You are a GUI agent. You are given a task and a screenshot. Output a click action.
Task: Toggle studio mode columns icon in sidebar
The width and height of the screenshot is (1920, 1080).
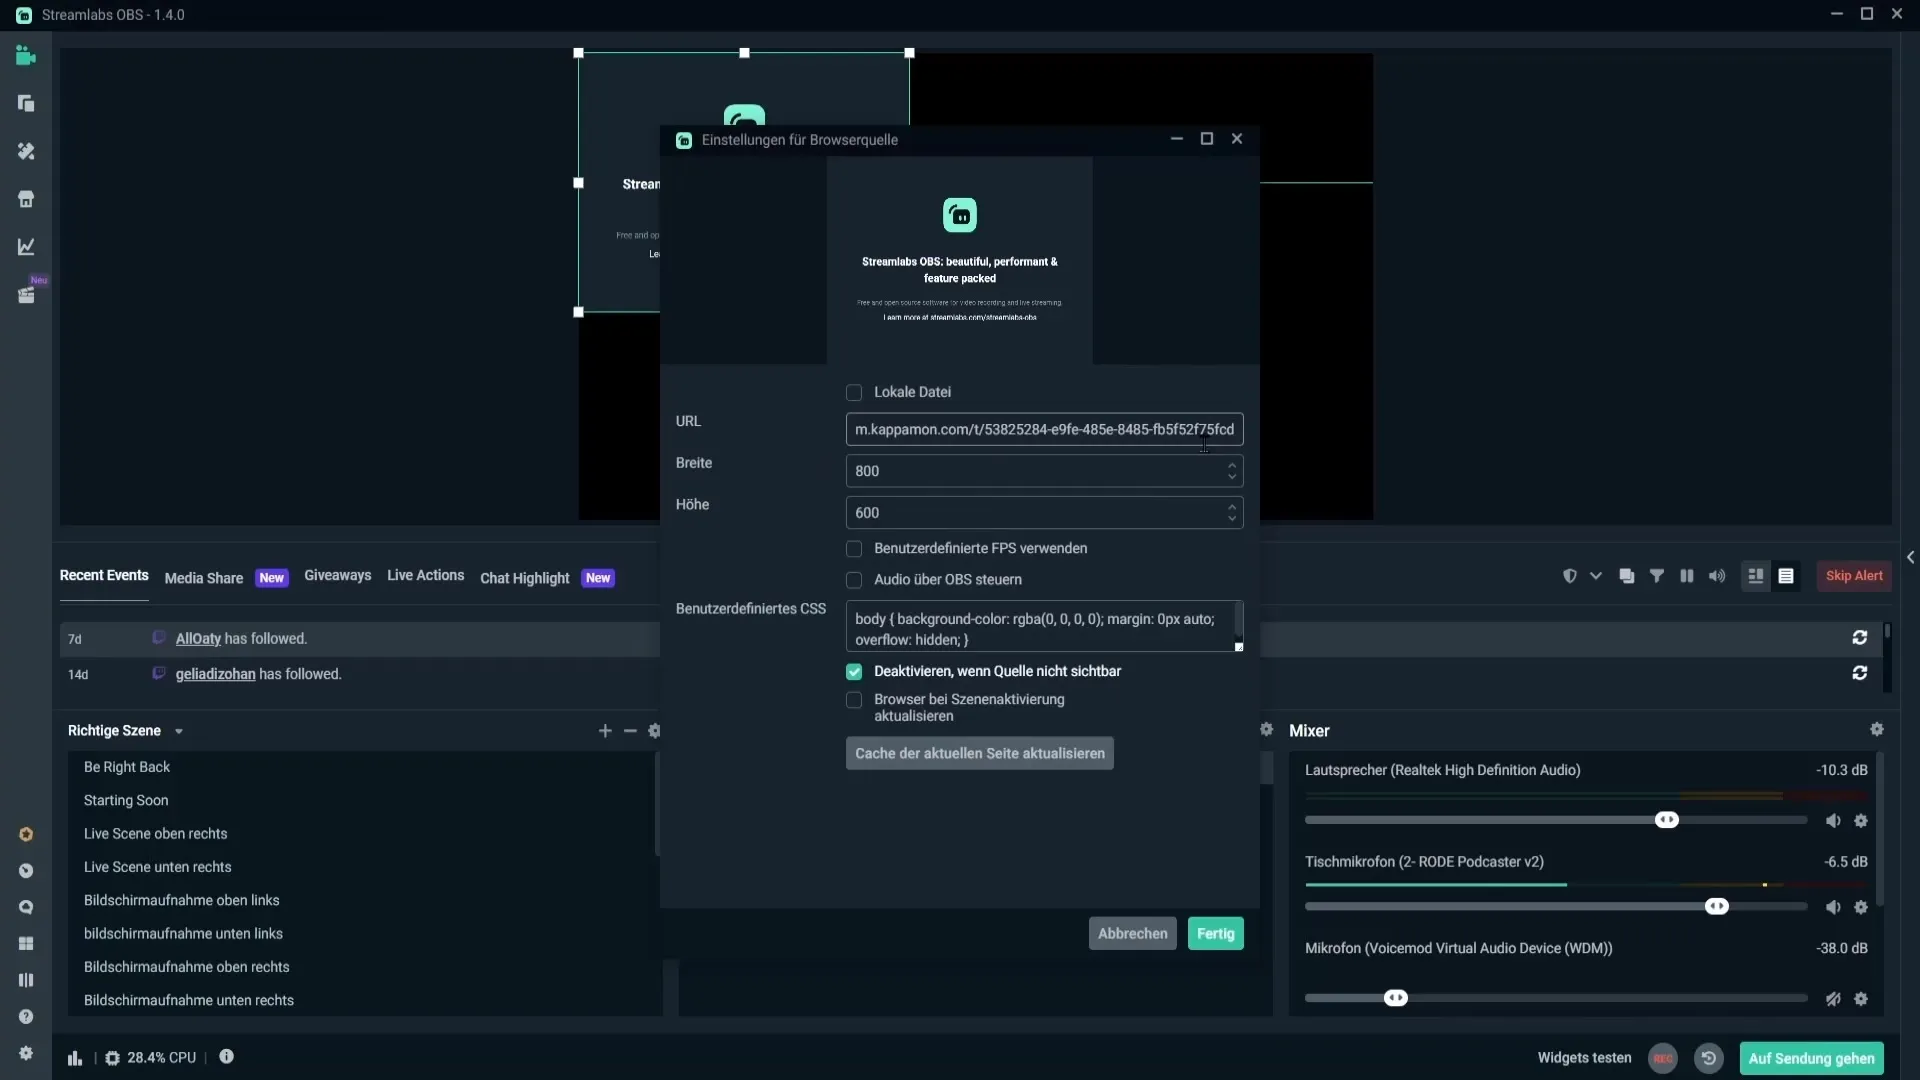tap(26, 980)
